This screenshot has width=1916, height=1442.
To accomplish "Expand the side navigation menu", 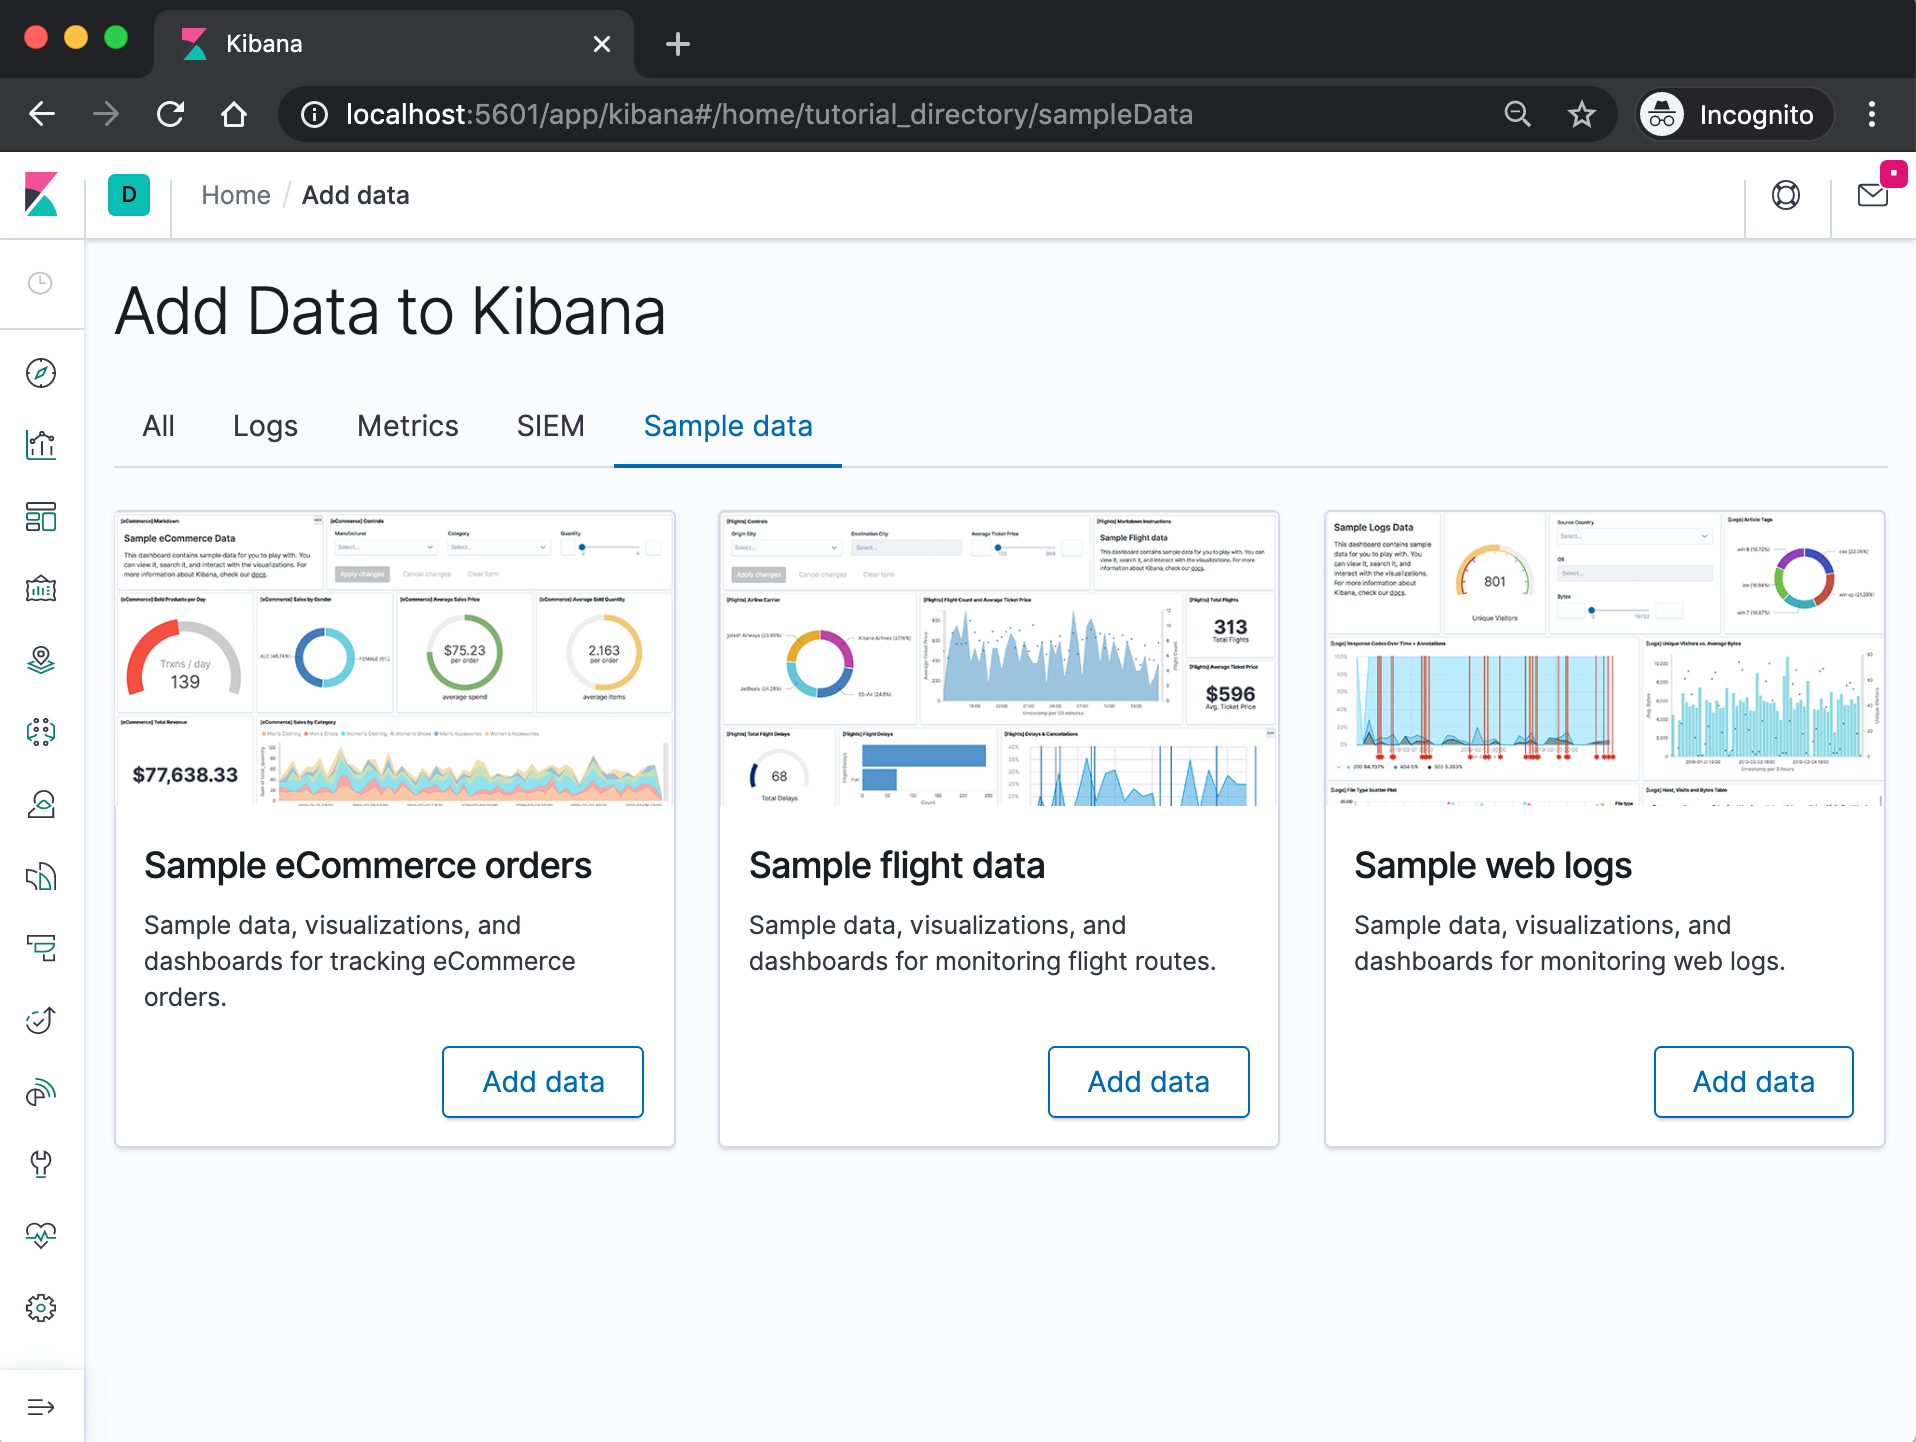I will (41, 1407).
